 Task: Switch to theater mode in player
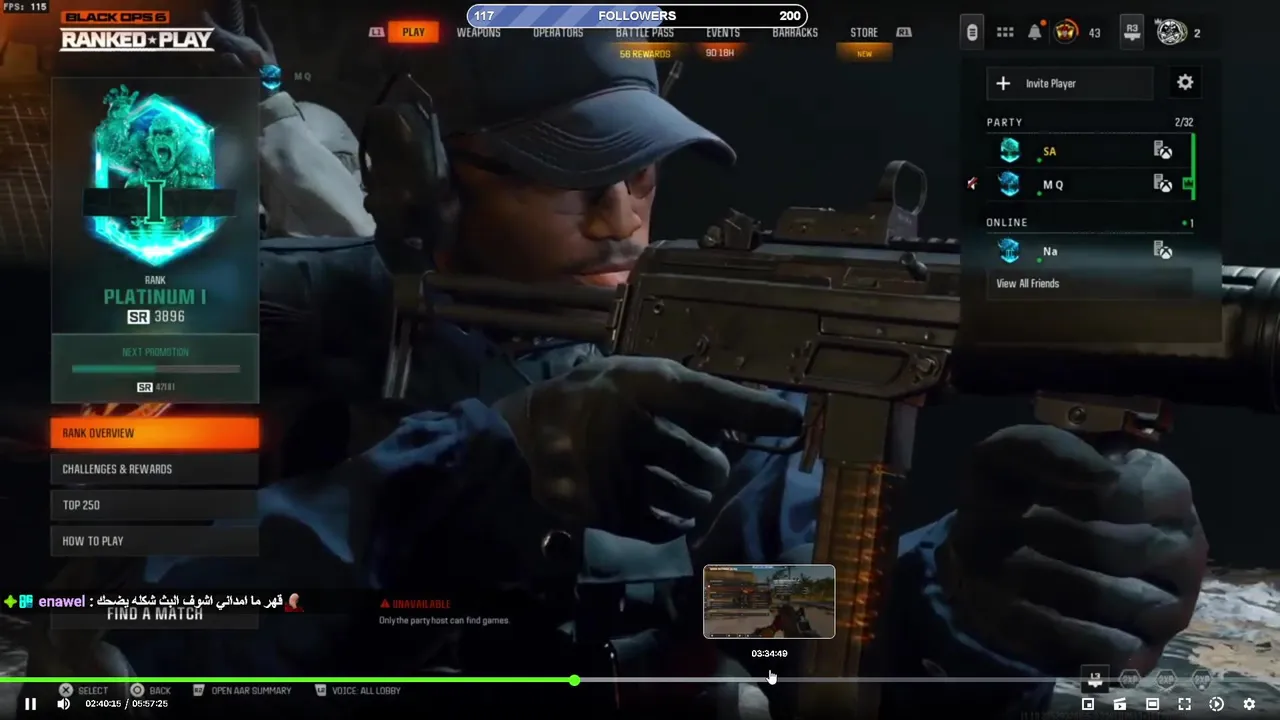1152,704
